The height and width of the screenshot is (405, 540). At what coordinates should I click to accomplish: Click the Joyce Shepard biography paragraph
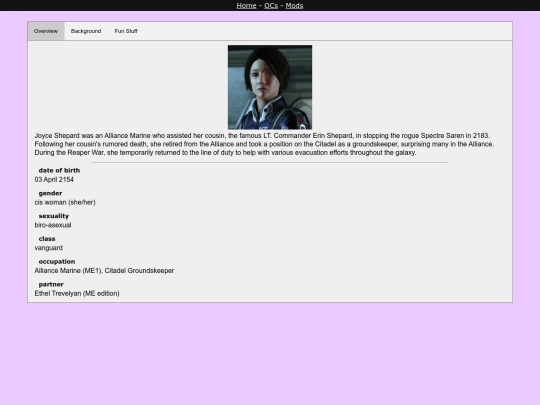point(264,144)
